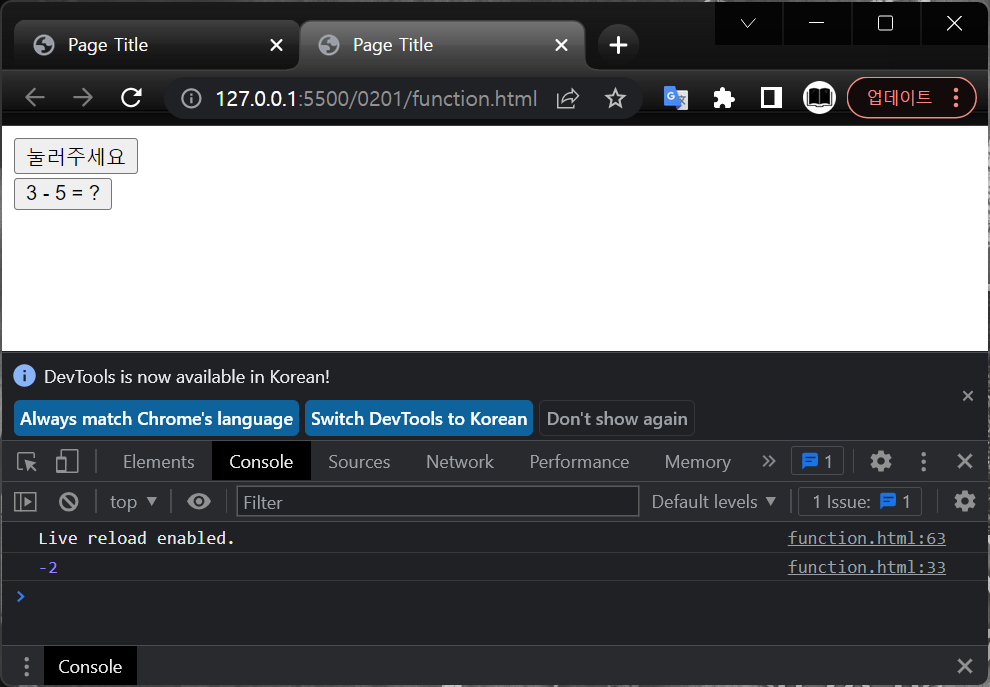The height and width of the screenshot is (687, 990).
Task: Open the Memory tab
Action: point(697,462)
